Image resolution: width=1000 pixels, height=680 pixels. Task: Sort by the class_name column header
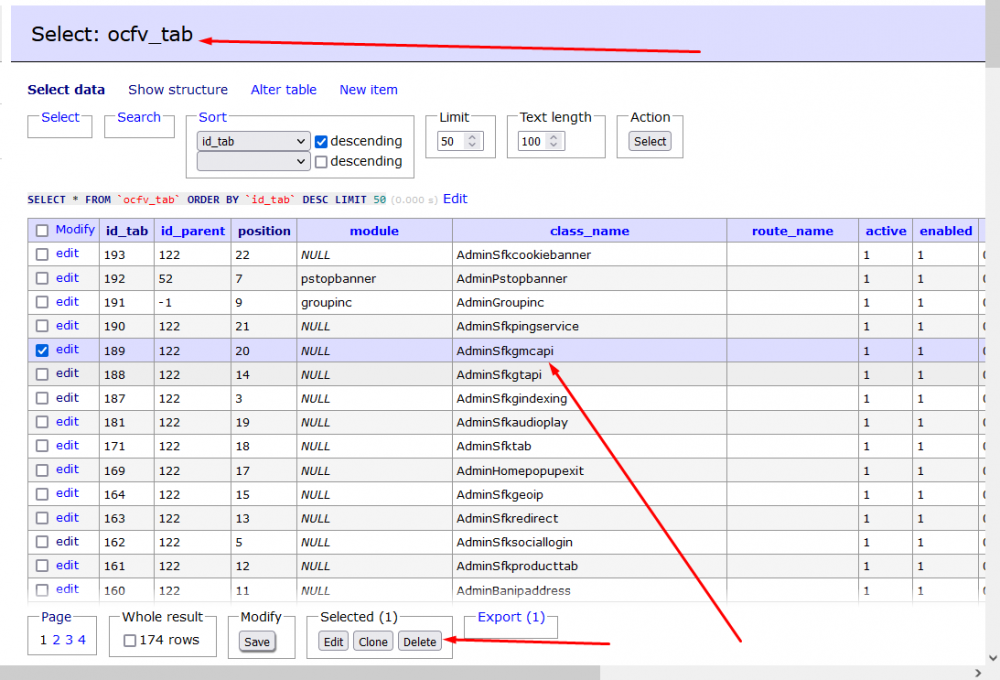tap(589, 231)
